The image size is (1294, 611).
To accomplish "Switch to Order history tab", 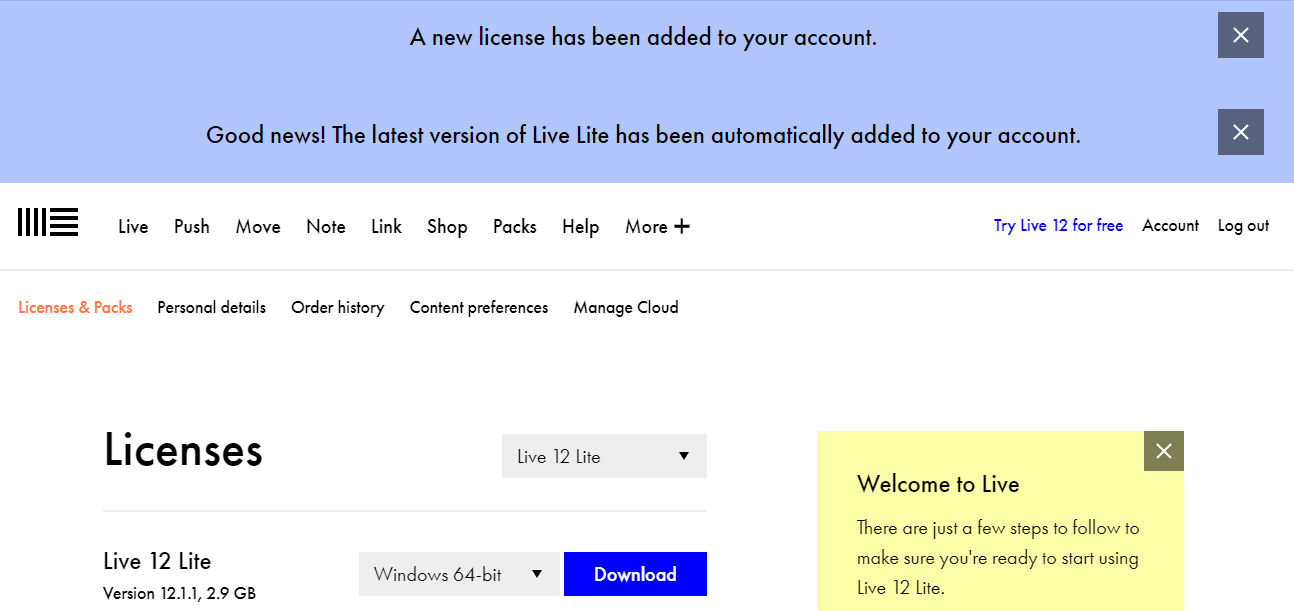I will (337, 307).
